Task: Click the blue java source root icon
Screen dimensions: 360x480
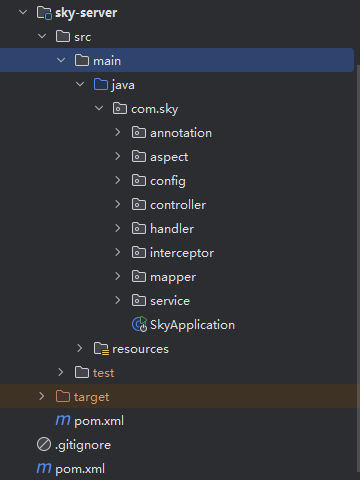Action: (101, 84)
